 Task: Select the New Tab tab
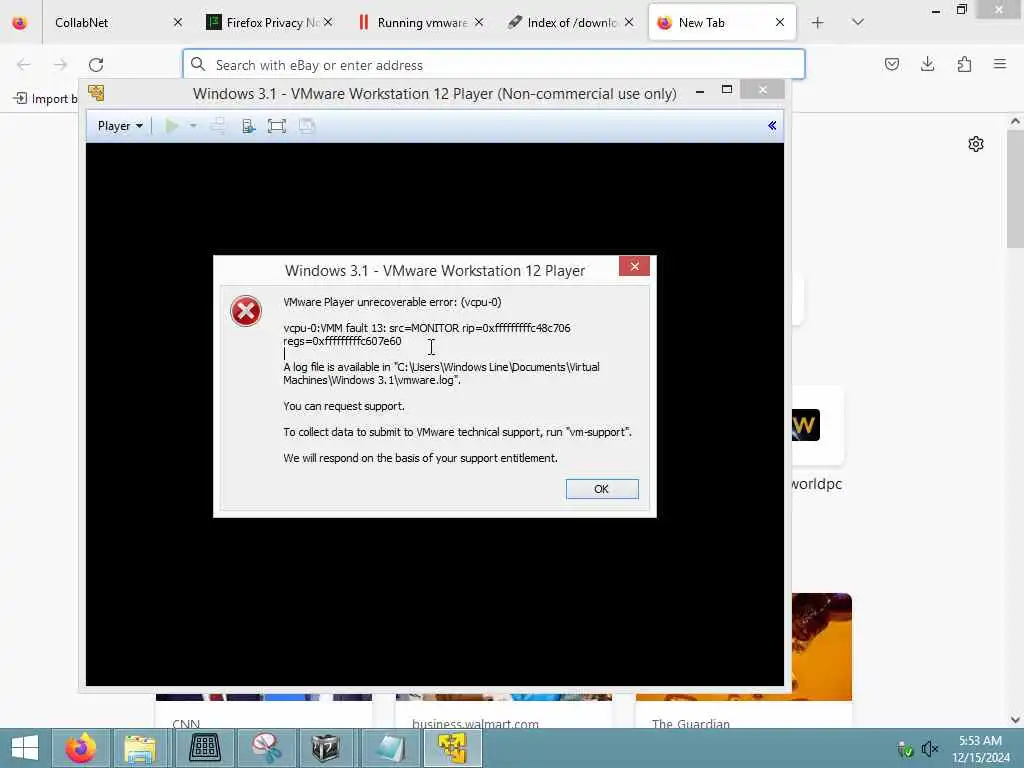(722, 23)
